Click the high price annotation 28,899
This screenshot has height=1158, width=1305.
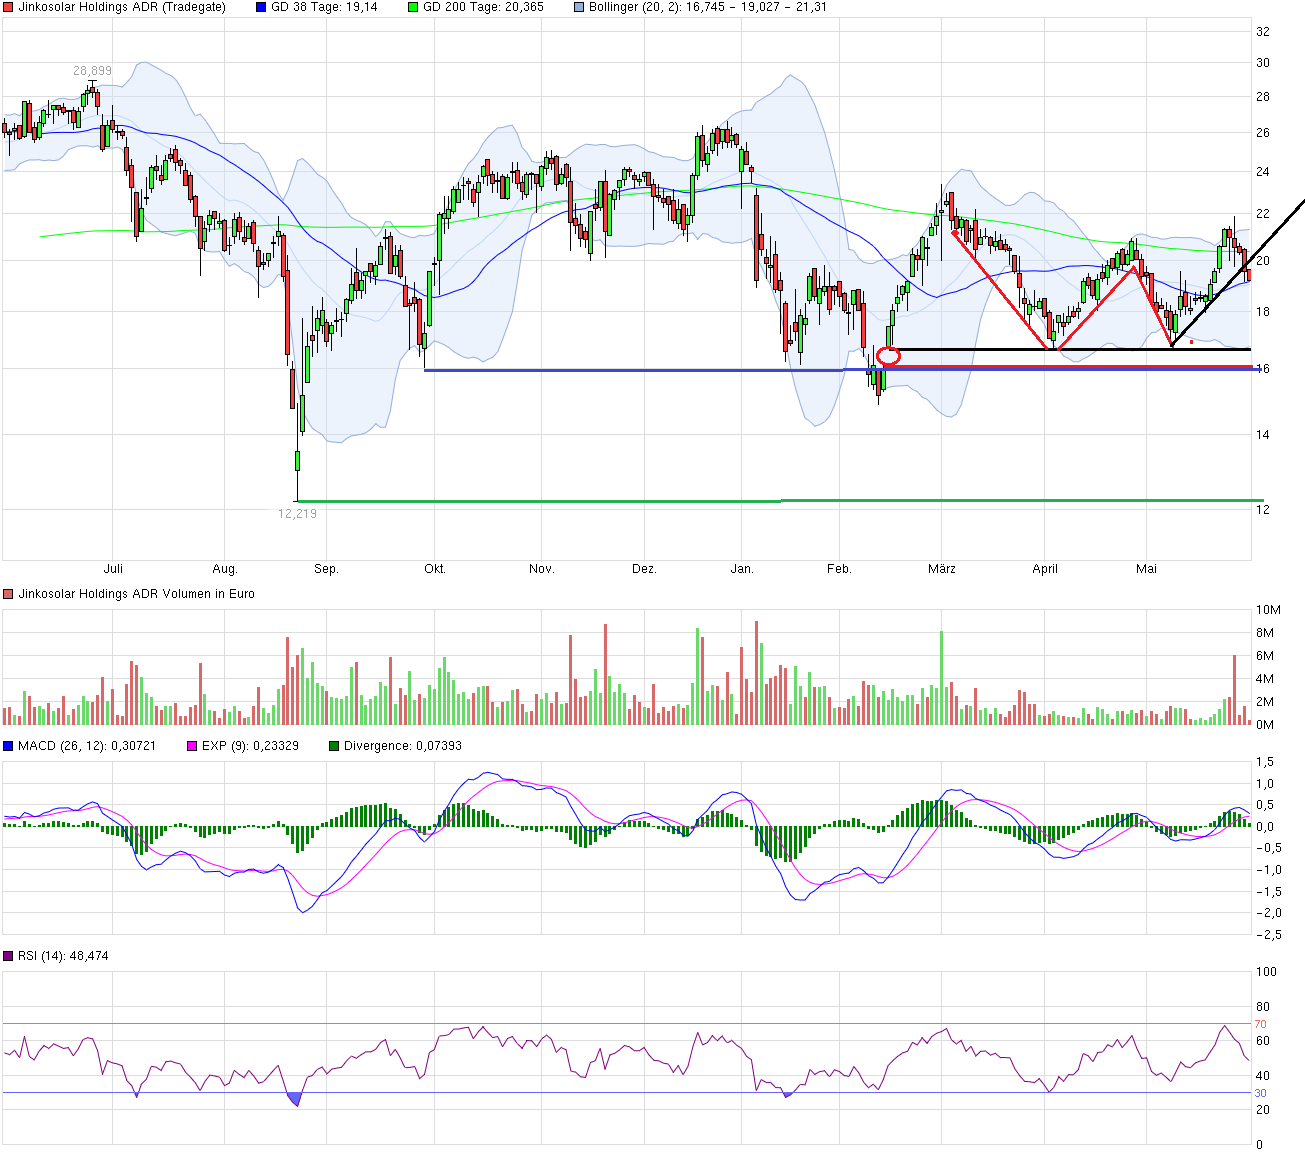pos(93,71)
